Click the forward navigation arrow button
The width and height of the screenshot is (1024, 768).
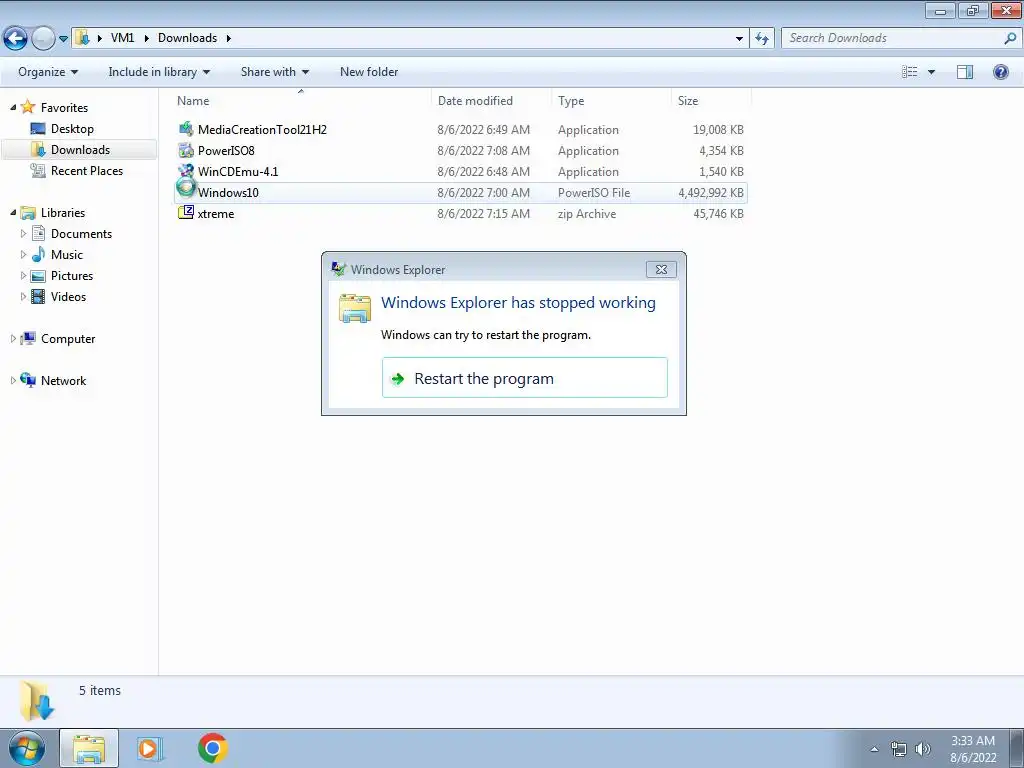[43, 39]
